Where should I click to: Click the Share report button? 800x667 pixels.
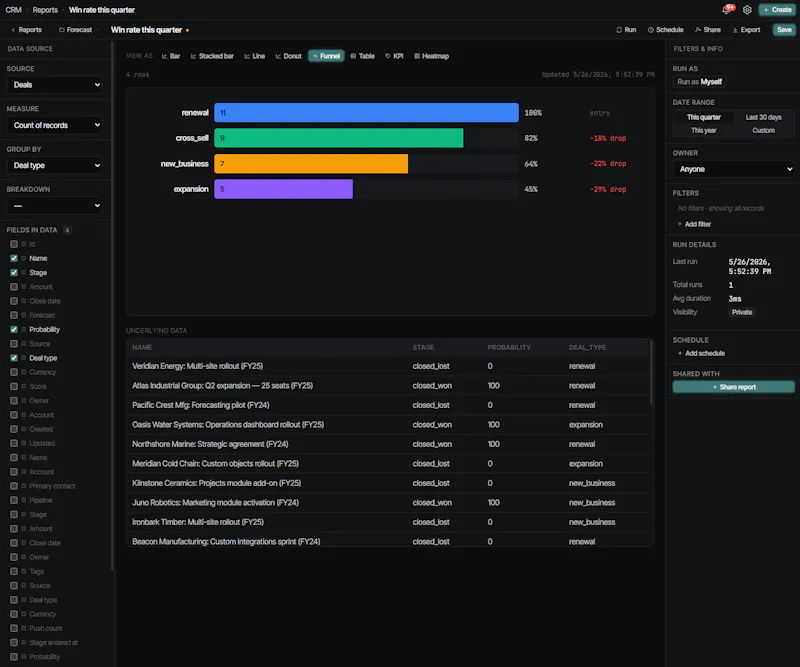pyautogui.click(x=734, y=387)
